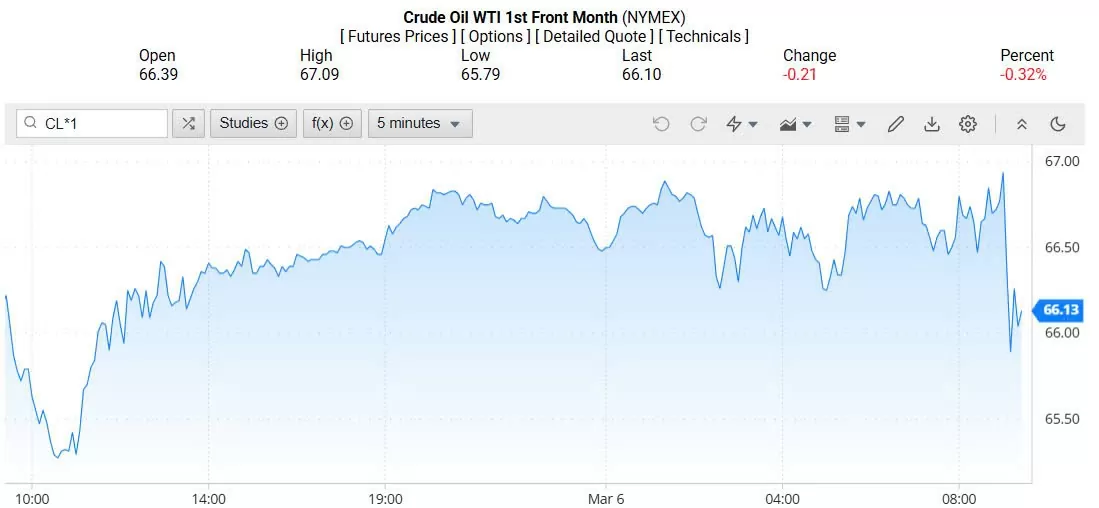Viewport: 1099px width, 508px height.
Task: Open the lightning events dropdown
Action: [742, 124]
